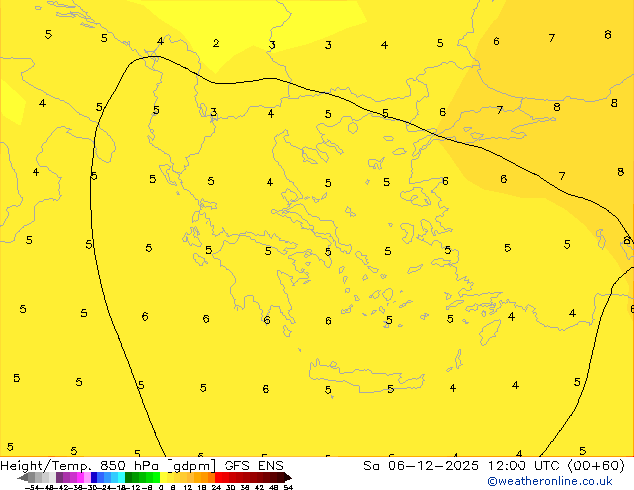Click the lone '2' temperature value on map
The height and width of the screenshot is (490, 634).
click(216, 43)
